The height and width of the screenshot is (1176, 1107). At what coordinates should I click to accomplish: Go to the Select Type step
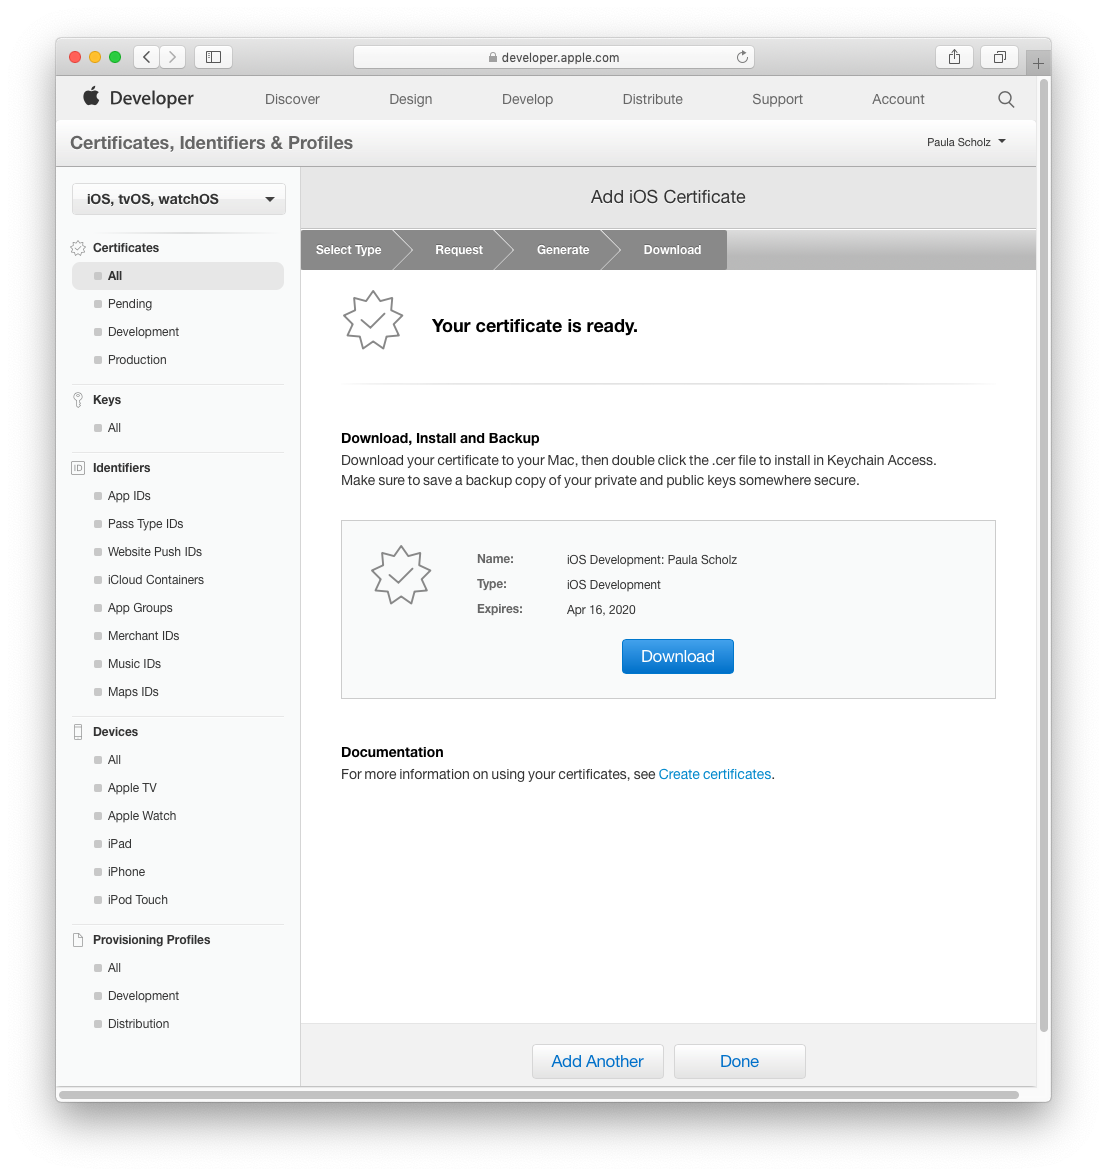click(349, 250)
